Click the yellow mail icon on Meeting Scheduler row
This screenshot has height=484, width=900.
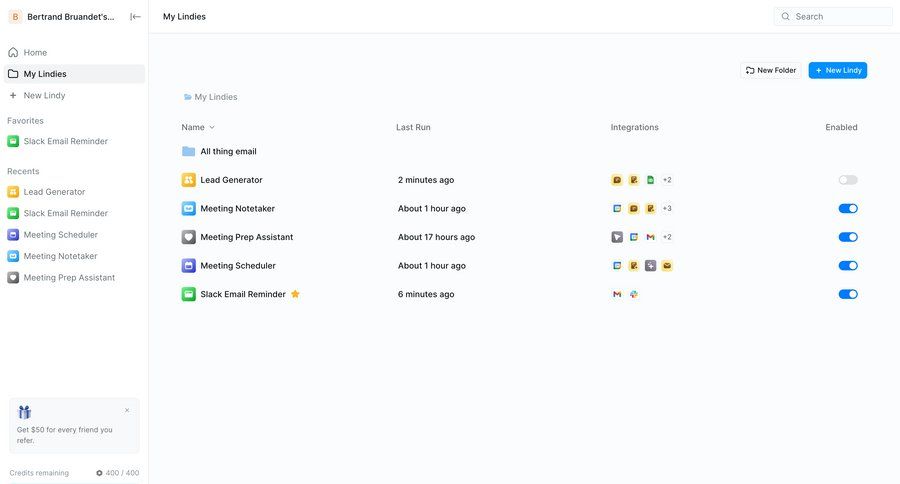[x=667, y=266]
